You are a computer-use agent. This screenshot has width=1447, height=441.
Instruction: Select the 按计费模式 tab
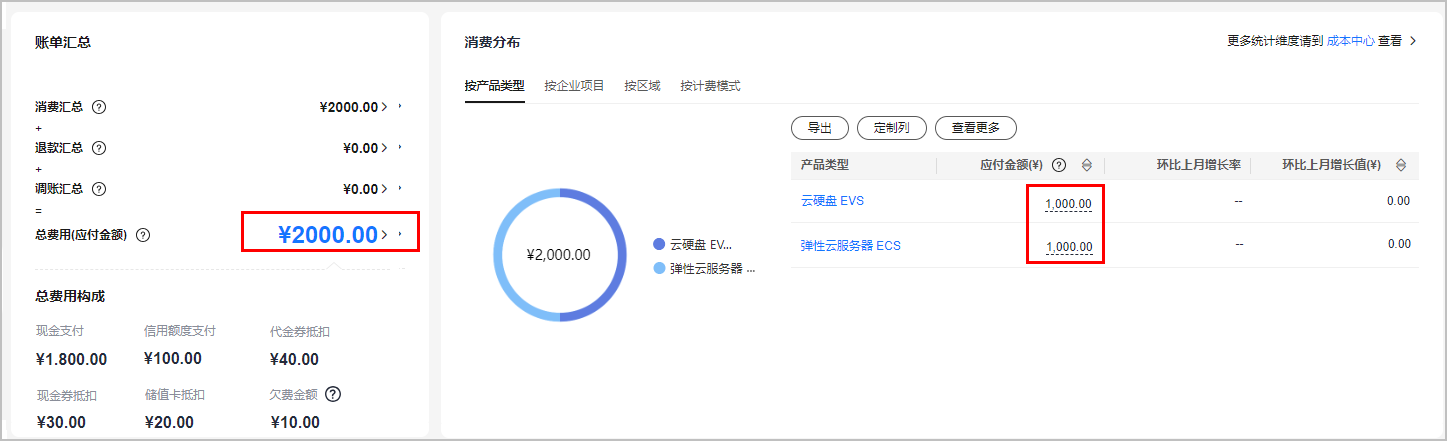click(x=710, y=86)
